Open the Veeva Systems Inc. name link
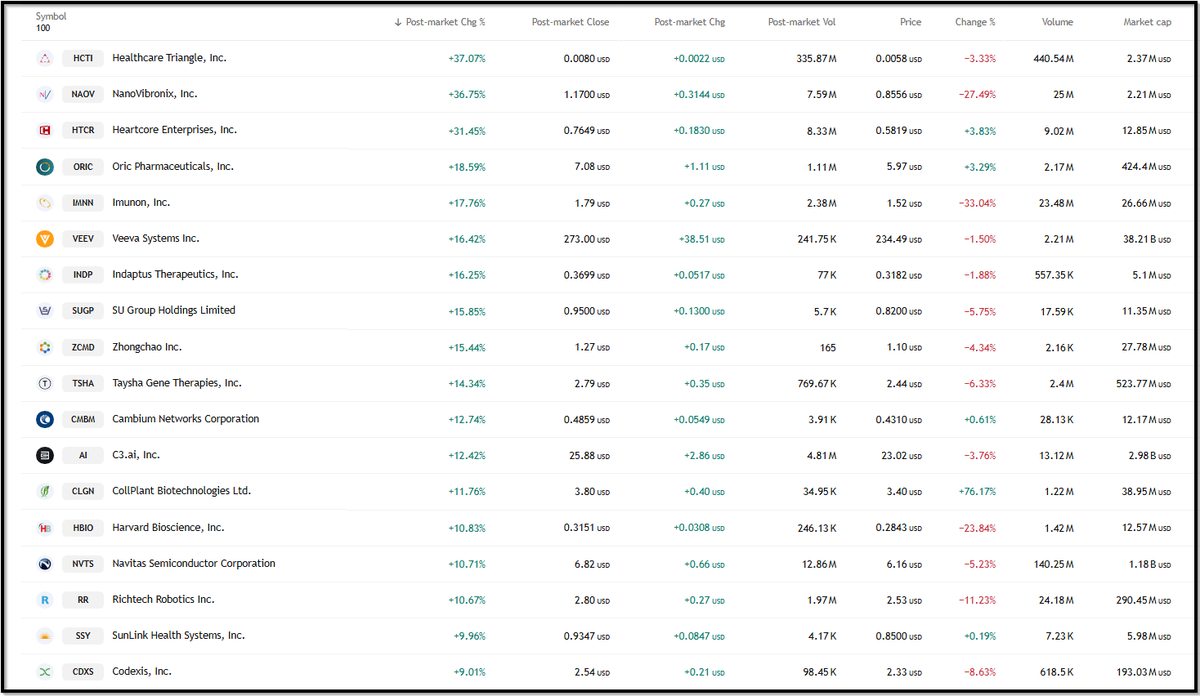 [x=156, y=239]
